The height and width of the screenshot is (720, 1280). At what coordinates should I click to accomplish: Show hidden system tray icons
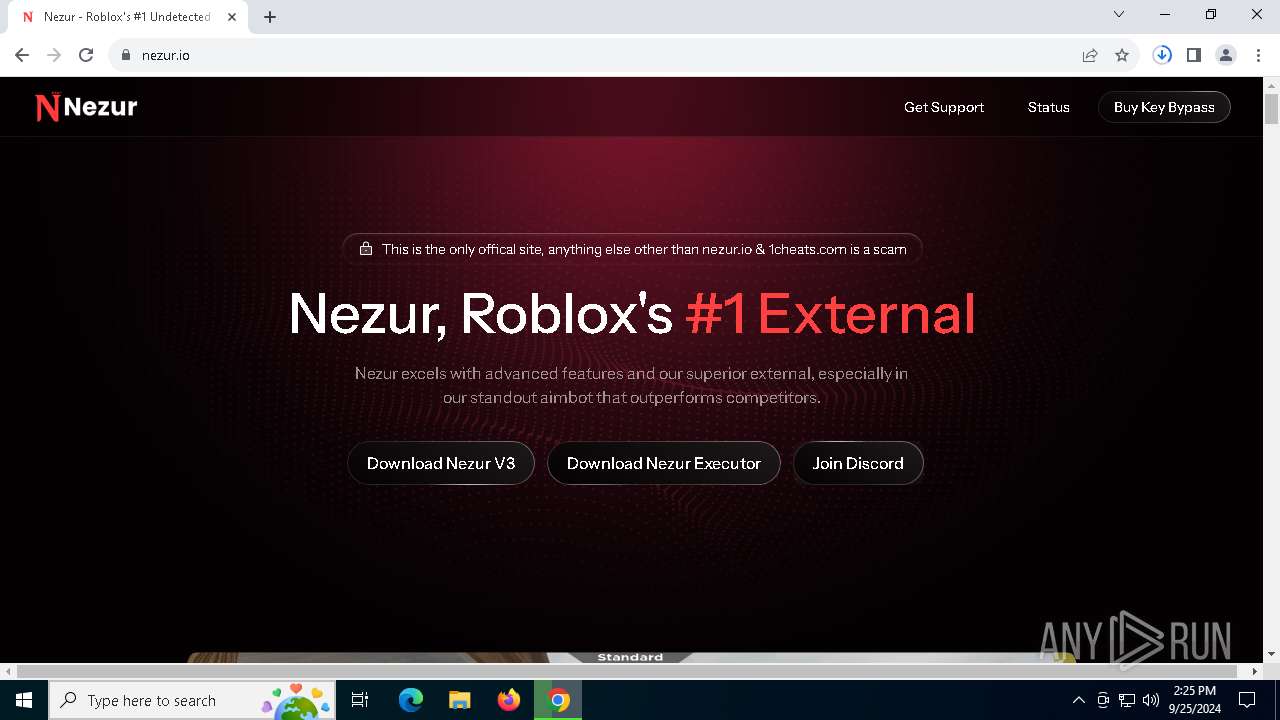coord(1078,700)
